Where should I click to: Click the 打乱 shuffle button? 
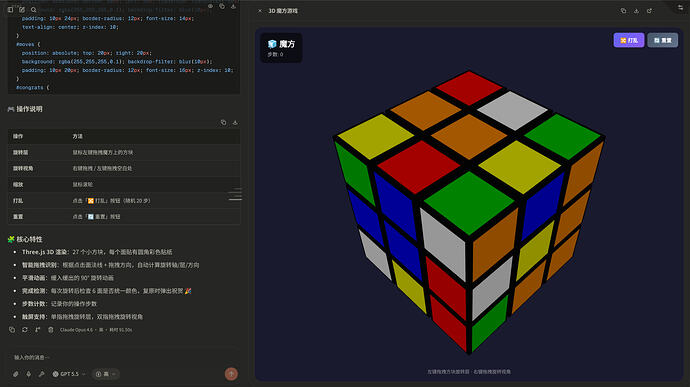629,40
